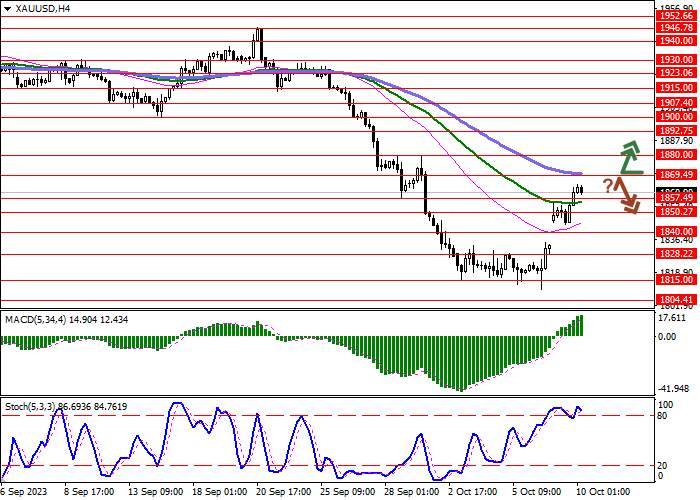The width and height of the screenshot is (700, 500).
Task: Select the 1850.27 price level label
Action: (x=677, y=212)
